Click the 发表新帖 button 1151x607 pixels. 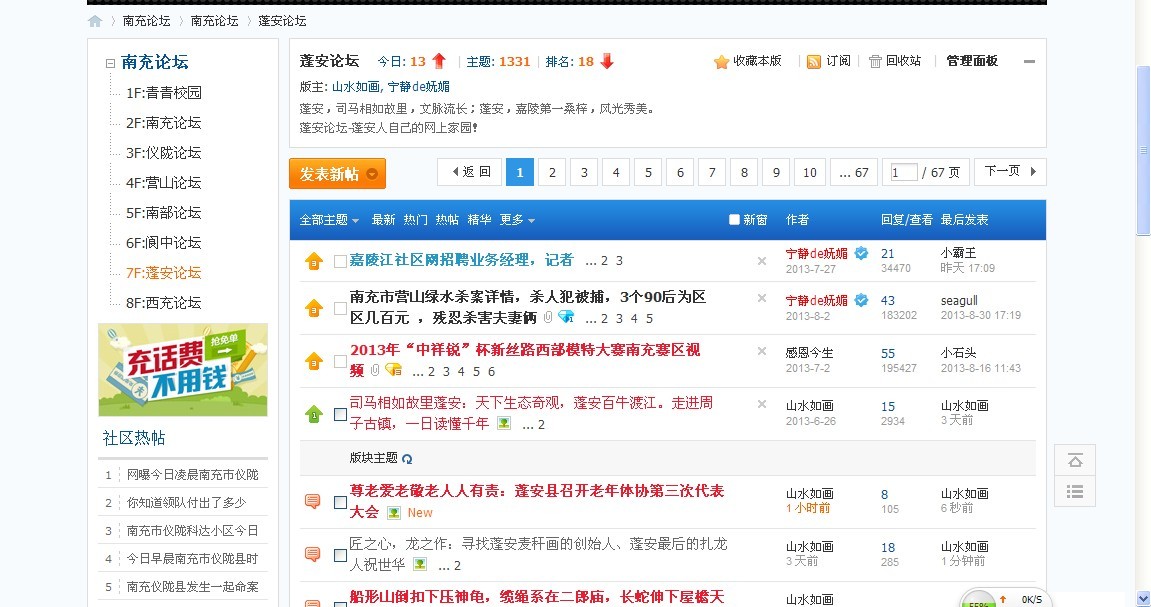coord(337,174)
